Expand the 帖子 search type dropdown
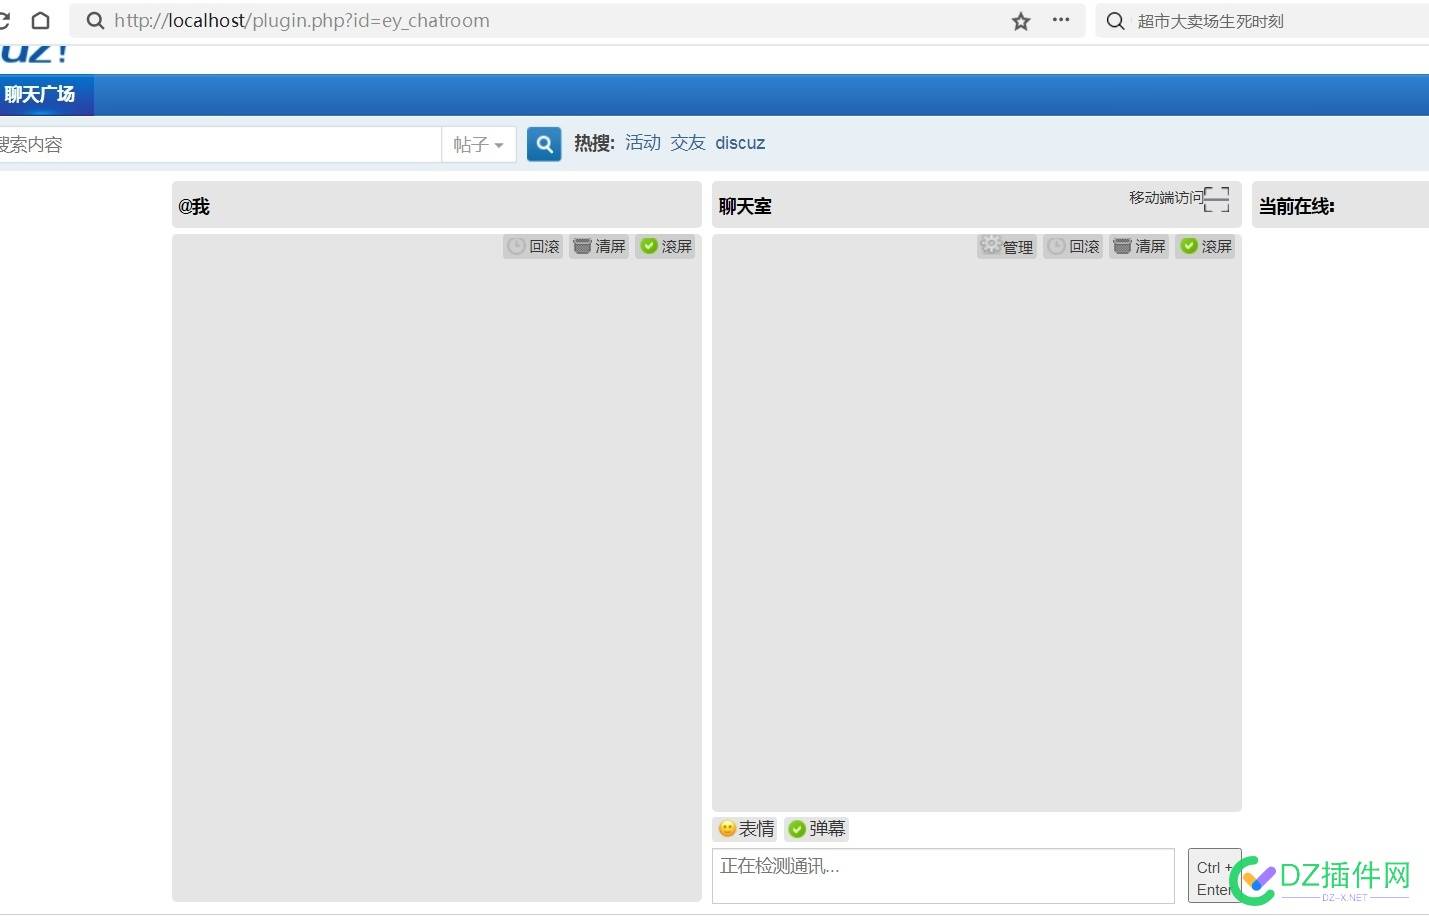Viewport: 1429px width, 921px height. click(x=478, y=144)
